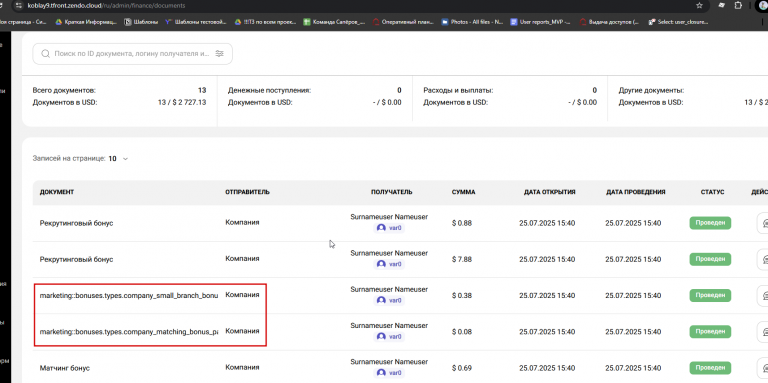Click user avatar icon next to var0 in first row
Screen dimensions: 768x383
pyautogui.click(x=381, y=228)
